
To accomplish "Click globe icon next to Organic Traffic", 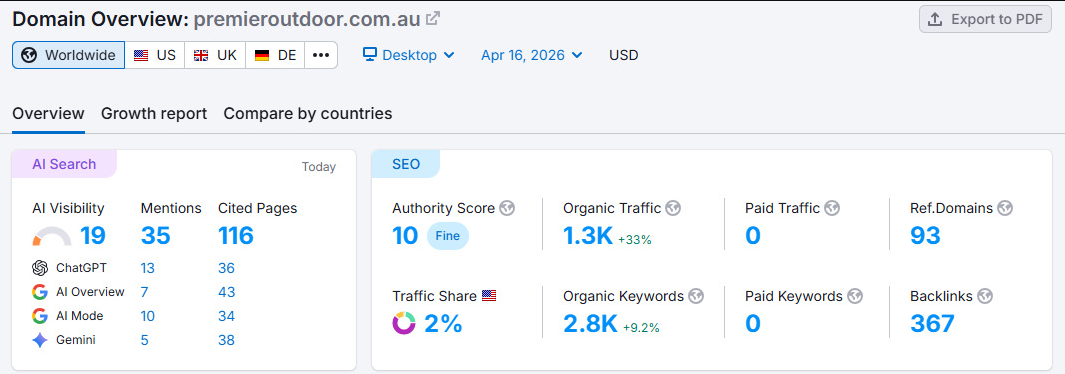I will coord(673,208).
